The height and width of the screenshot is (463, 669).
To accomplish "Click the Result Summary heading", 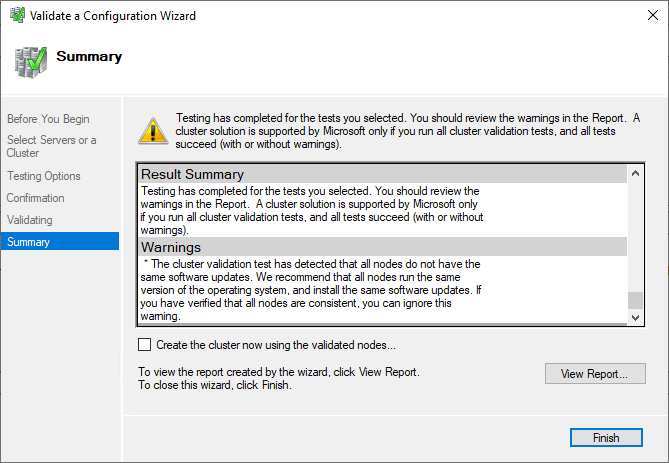I will [x=192, y=175].
